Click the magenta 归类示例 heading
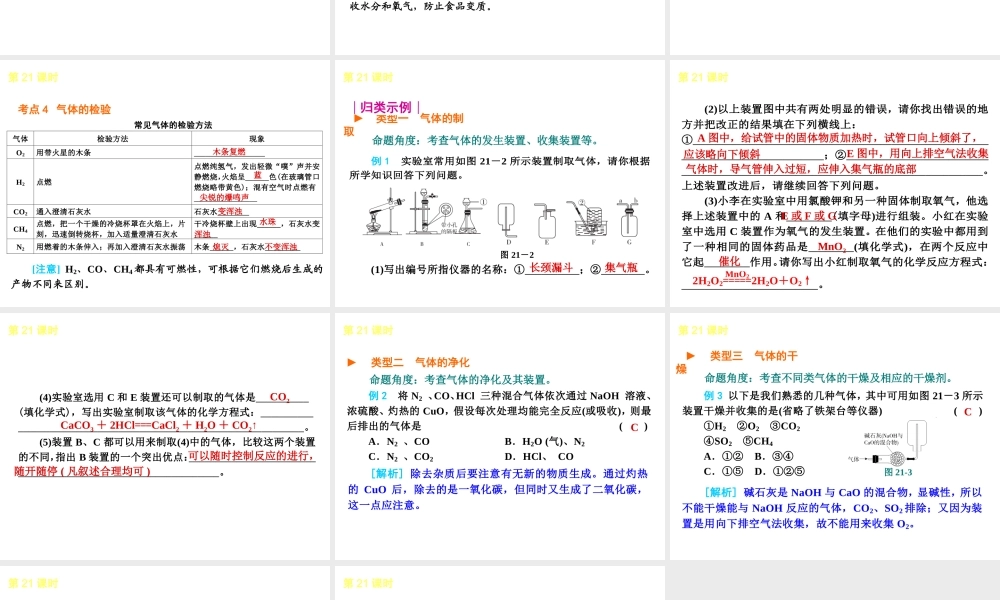The height and width of the screenshot is (600, 1000). click(x=386, y=107)
